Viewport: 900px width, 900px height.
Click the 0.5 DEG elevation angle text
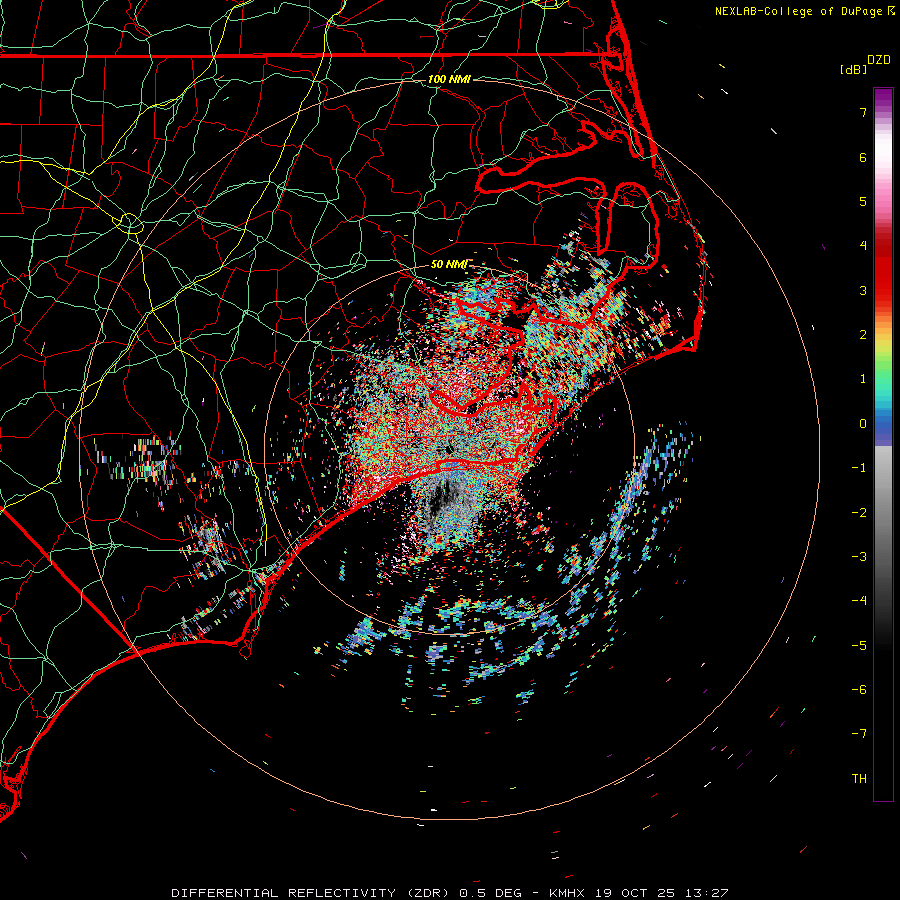tap(491, 893)
